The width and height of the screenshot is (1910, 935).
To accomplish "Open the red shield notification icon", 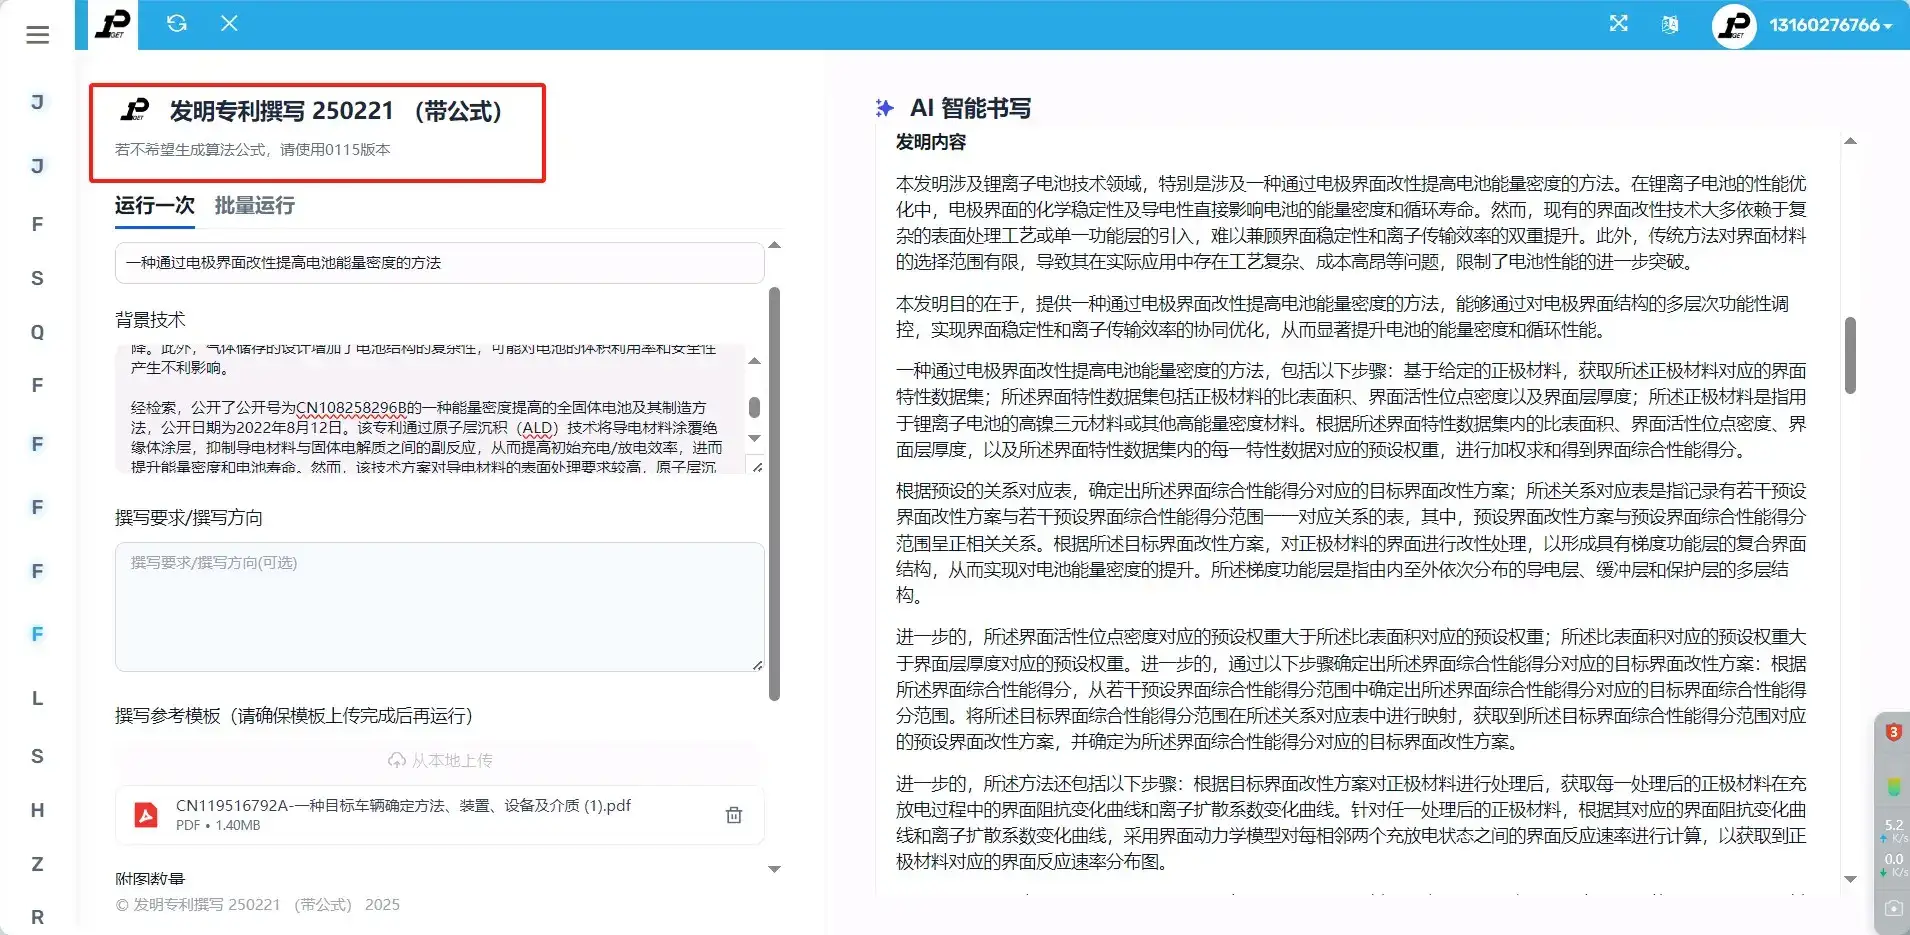I will (1891, 732).
